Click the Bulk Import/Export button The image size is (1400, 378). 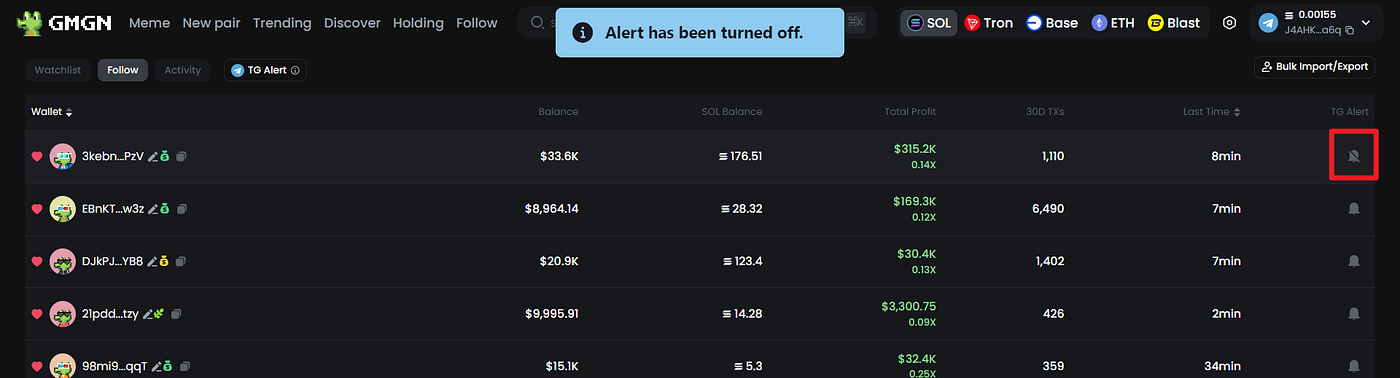click(x=1315, y=67)
